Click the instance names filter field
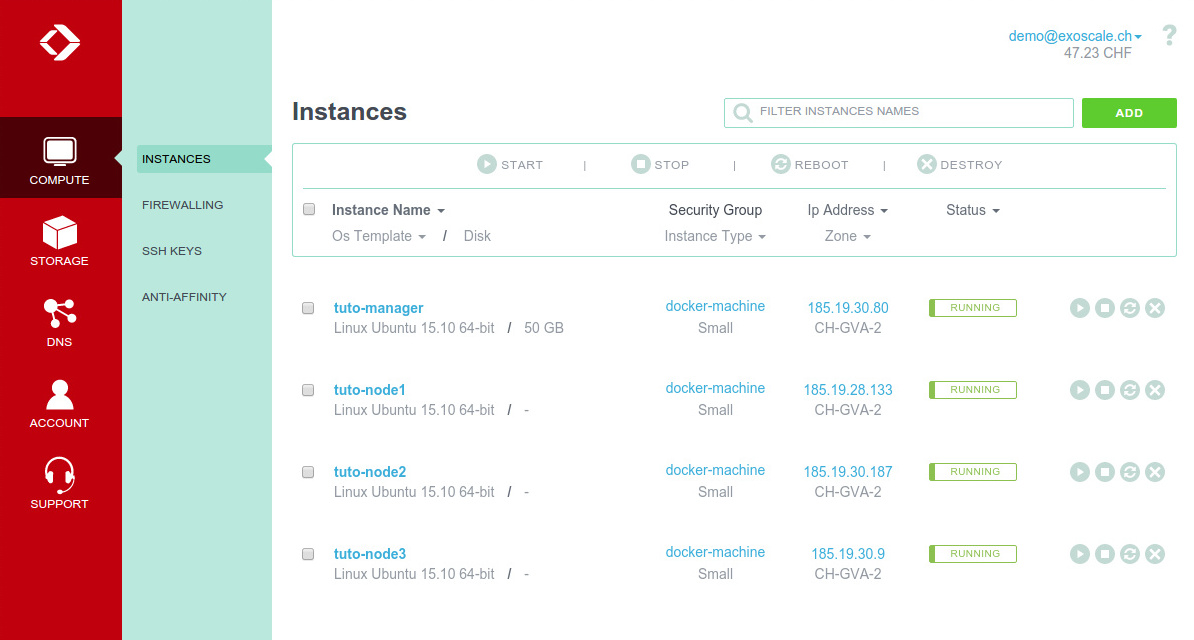The image size is (1194, 640). point(898,112)
